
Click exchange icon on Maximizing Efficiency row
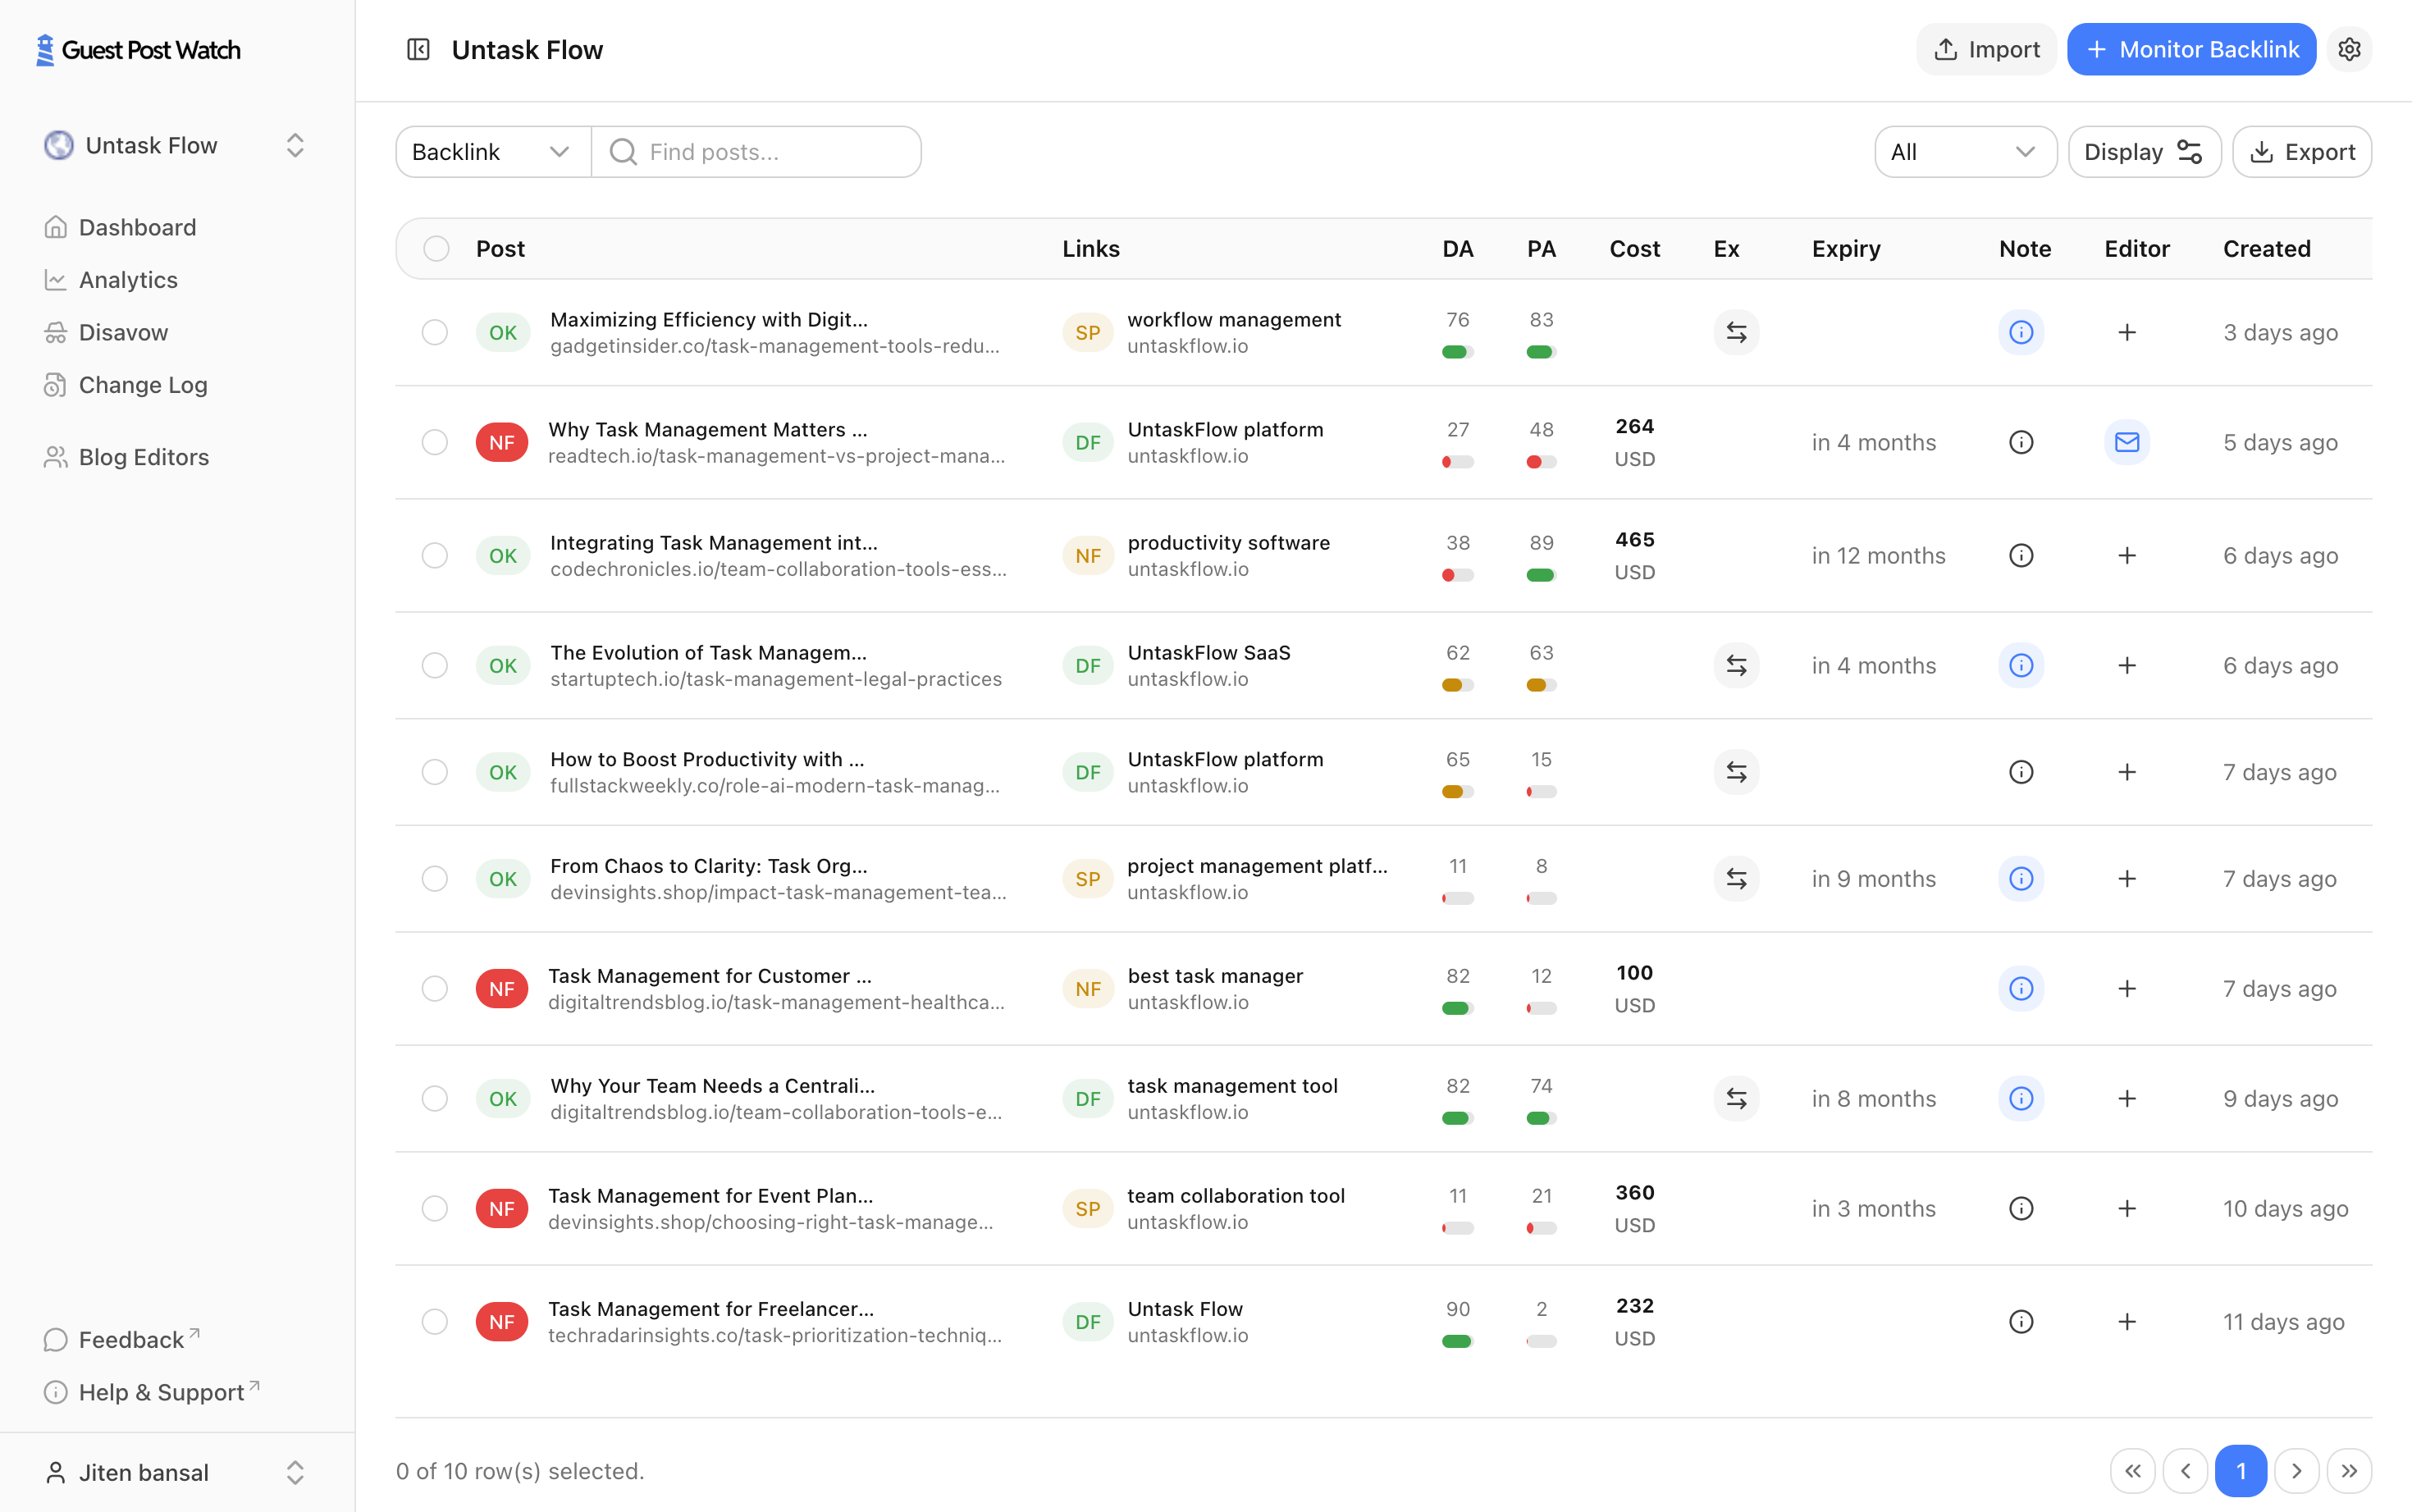[x=1736, y=332]
